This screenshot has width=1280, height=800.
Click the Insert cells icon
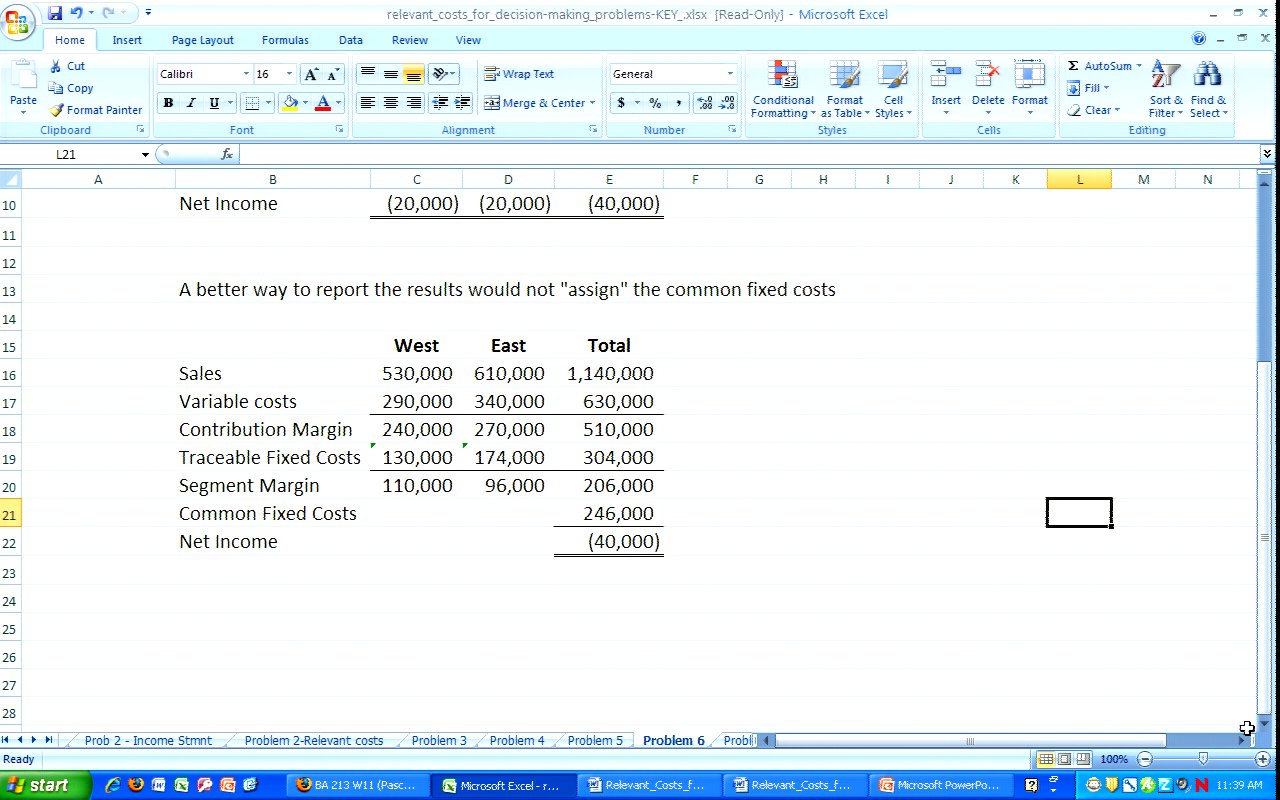point(945,76)
